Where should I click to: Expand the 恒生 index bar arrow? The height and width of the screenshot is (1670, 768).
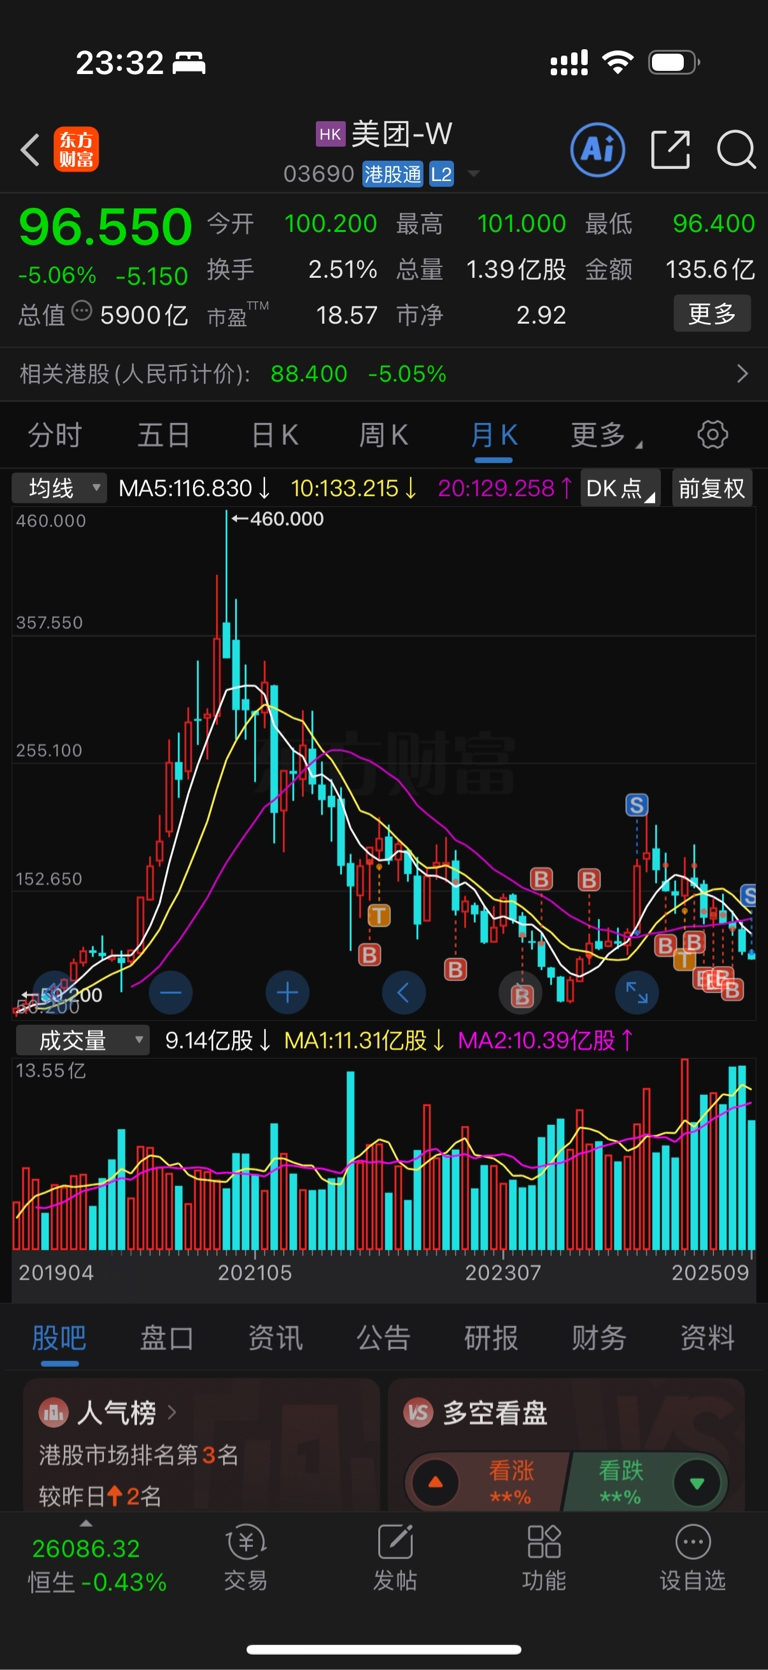pyautogui.click(x=86, y=1524)
